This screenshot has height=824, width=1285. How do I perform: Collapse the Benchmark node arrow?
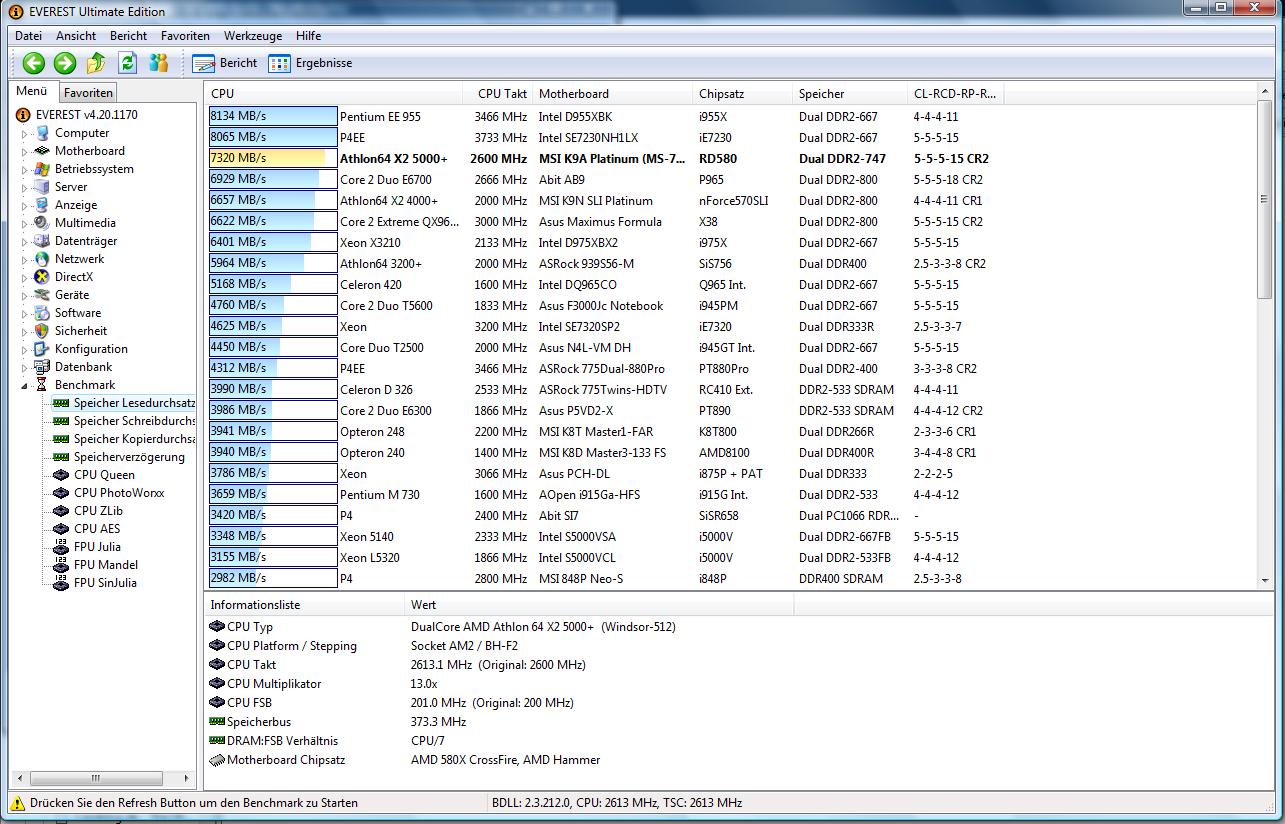coord(27,386)
